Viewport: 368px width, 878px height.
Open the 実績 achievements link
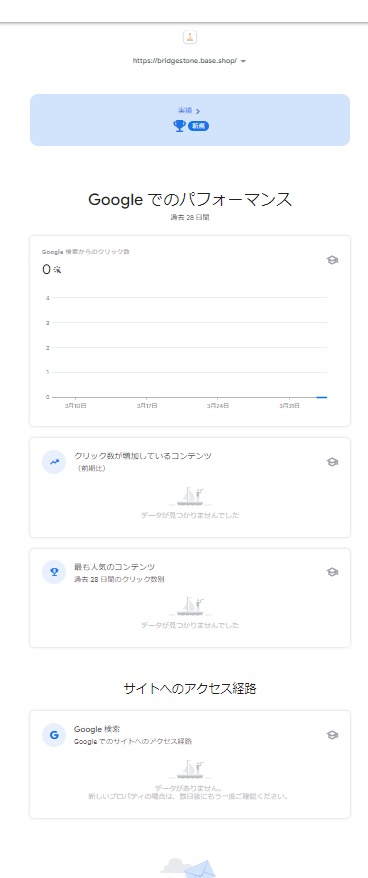pyautogui.click(x=185, y=110)
